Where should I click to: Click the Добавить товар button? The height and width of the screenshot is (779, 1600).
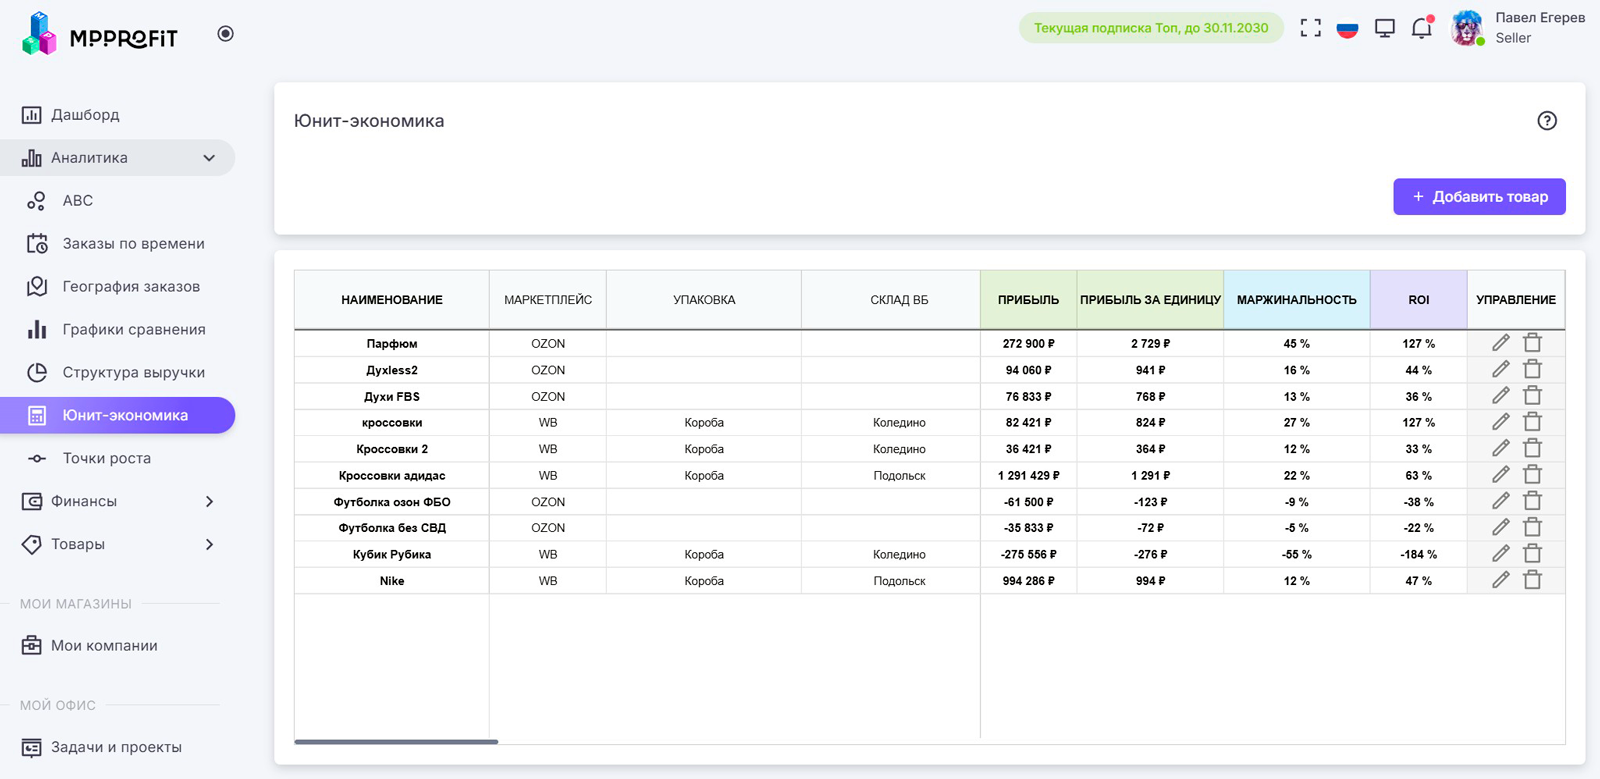click(x=1479, y=197)
